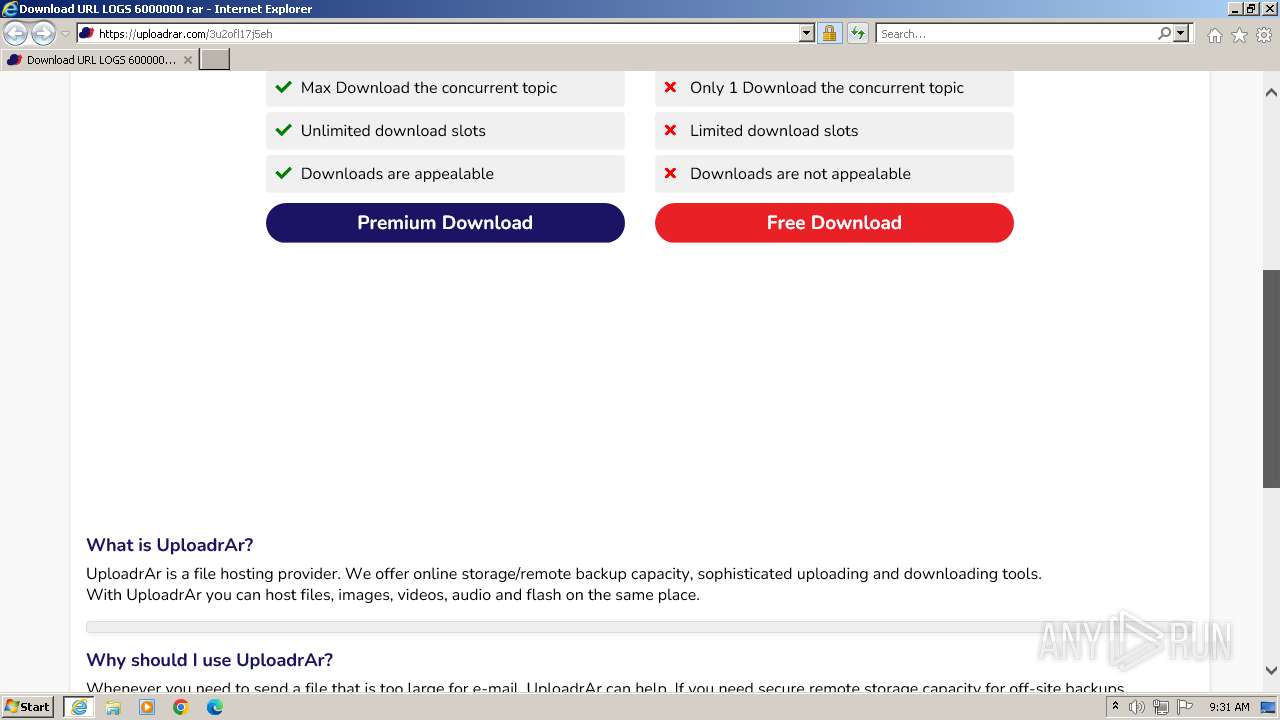Click 'Only 1 Download the concurrent topic' text

(827, 88)
